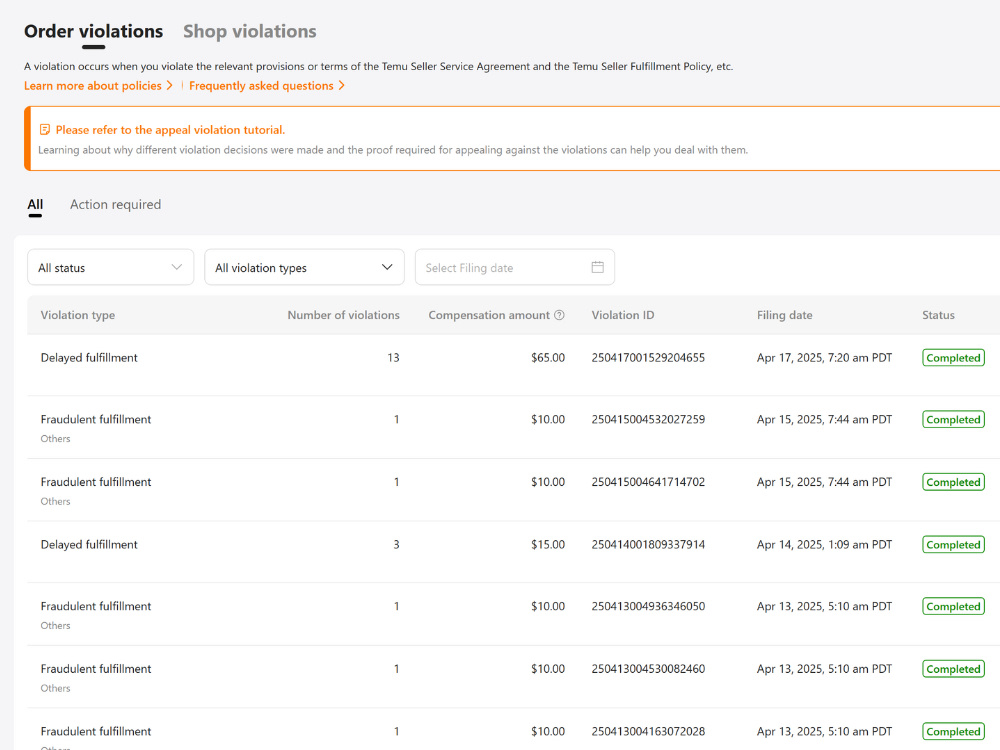Expand the All violation types dropdown
This screenshot has height=750, width=1000.
(x=304, y=267)
